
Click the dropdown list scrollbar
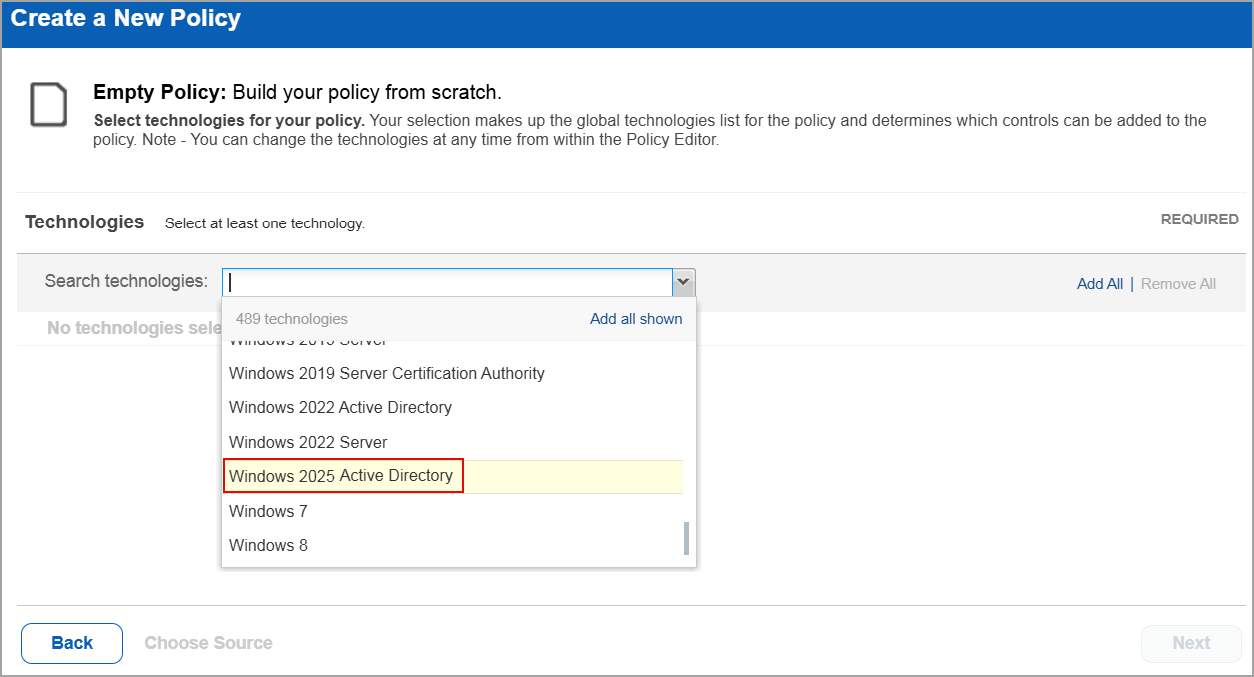tap(687, 538)
